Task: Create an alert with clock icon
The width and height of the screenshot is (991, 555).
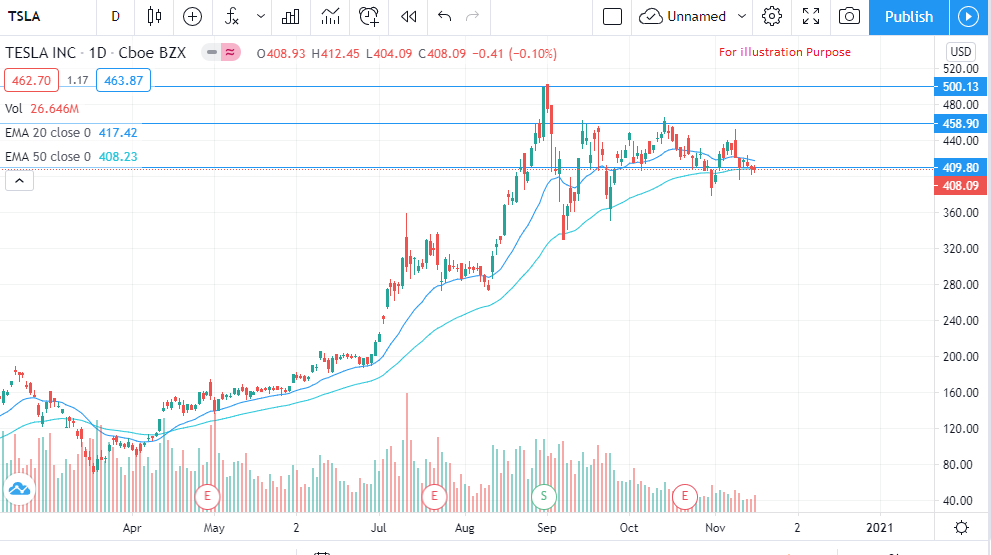Action: tap(369, 16)
